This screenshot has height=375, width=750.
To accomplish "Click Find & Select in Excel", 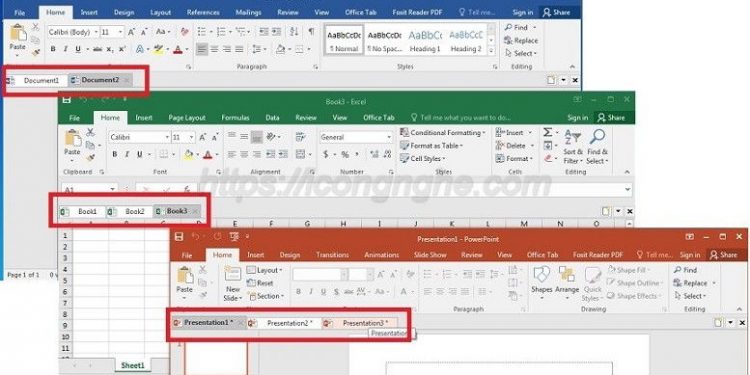I will pyautogui.click(x=597, y=146).
